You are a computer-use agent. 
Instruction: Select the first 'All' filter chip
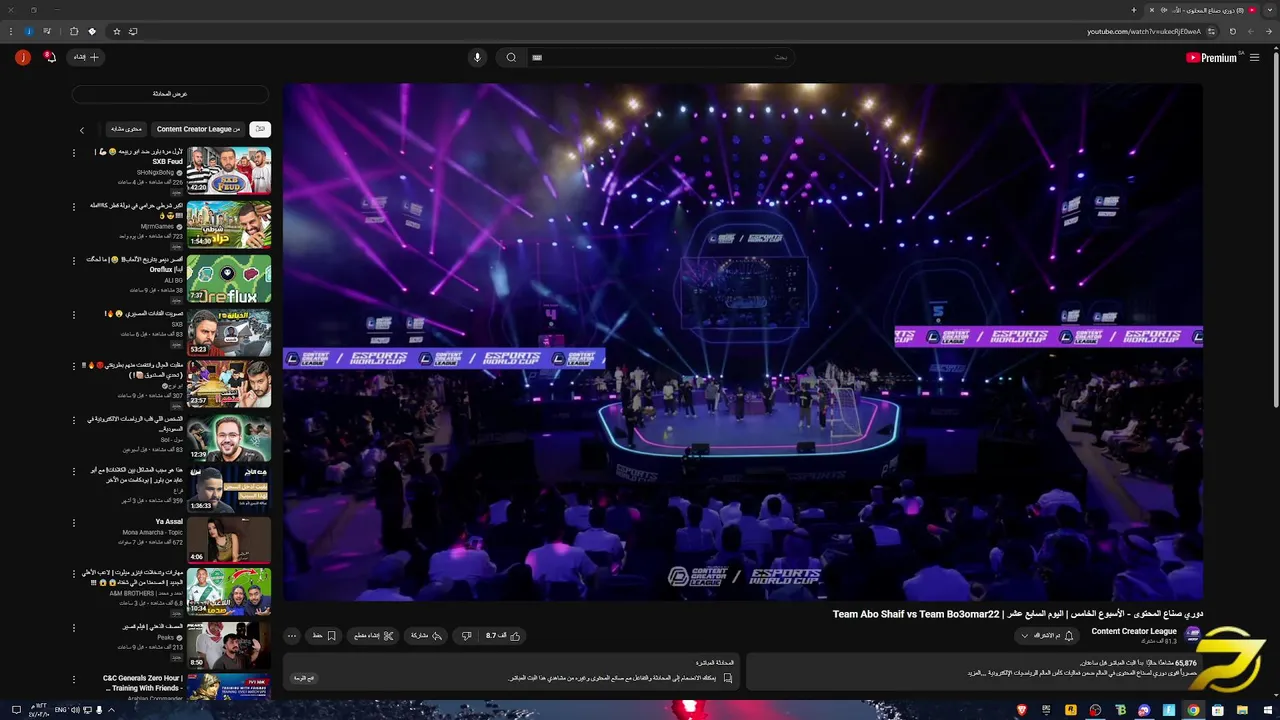click(x=260, y=129)
